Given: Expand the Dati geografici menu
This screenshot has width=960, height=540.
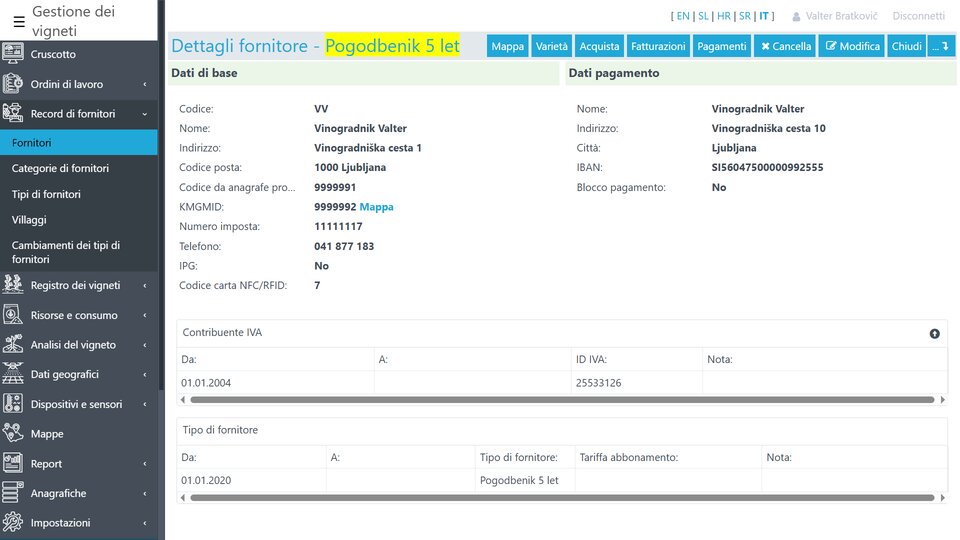Looking at the screenshot, I should 78,374.
